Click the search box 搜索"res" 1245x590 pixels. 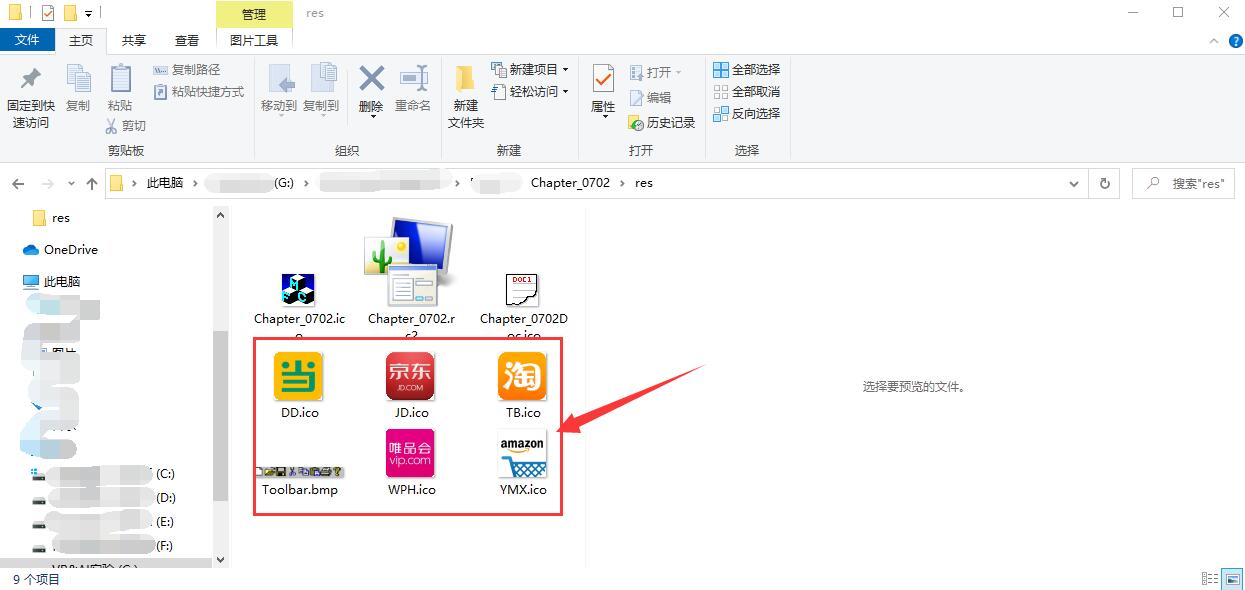pyautogui.click(x=1185, y=184)
